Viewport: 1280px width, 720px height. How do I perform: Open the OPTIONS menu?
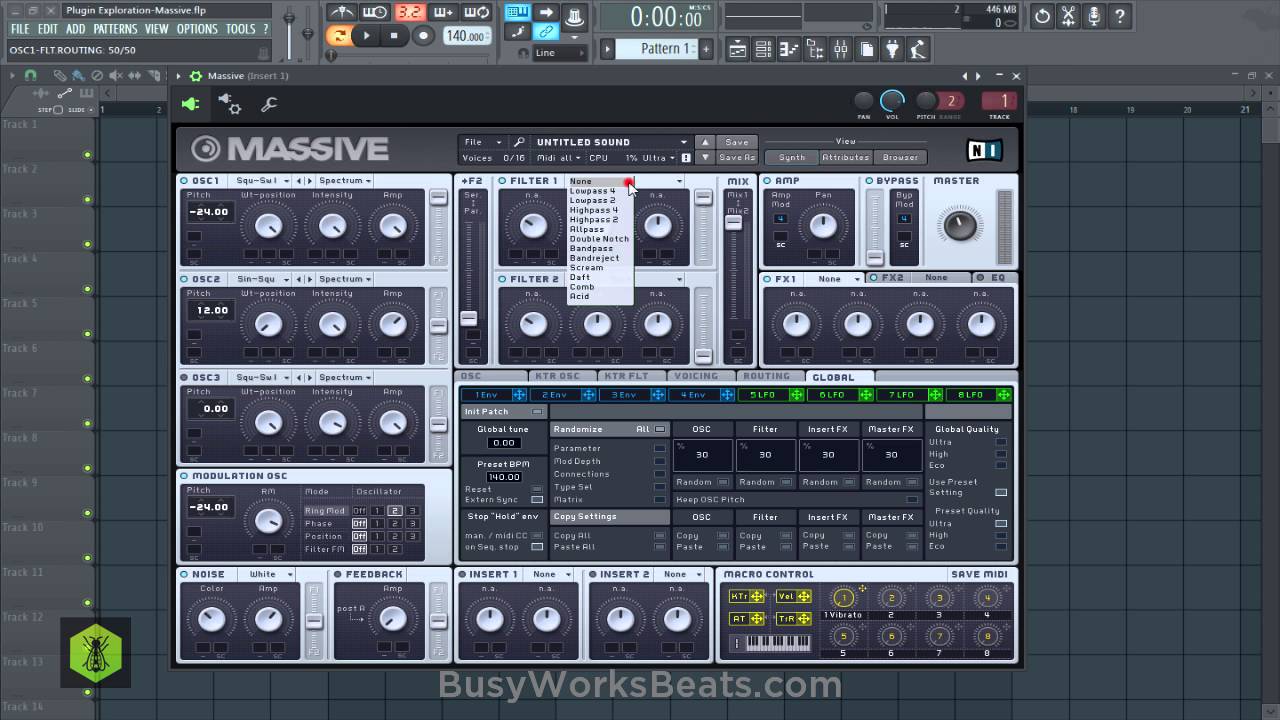coord(197,29)
